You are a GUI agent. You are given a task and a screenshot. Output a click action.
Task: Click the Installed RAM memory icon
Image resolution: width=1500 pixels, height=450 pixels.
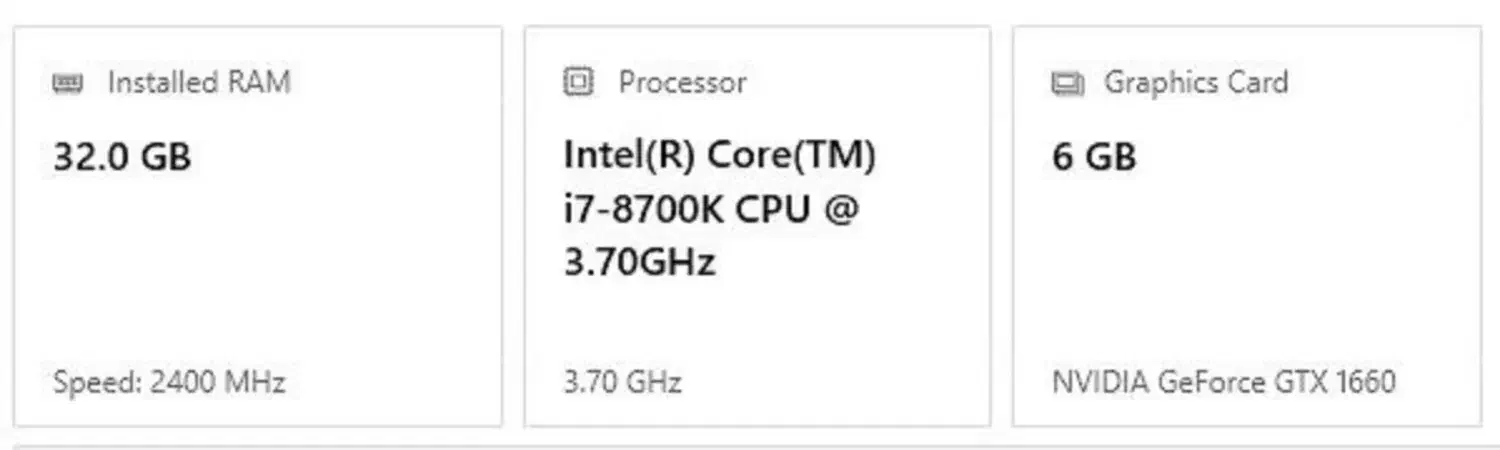click(68, 83)
